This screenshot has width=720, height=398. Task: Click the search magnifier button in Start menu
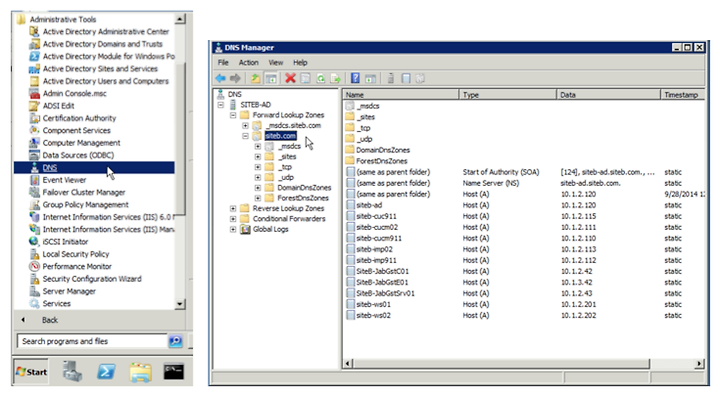point(175,341)
